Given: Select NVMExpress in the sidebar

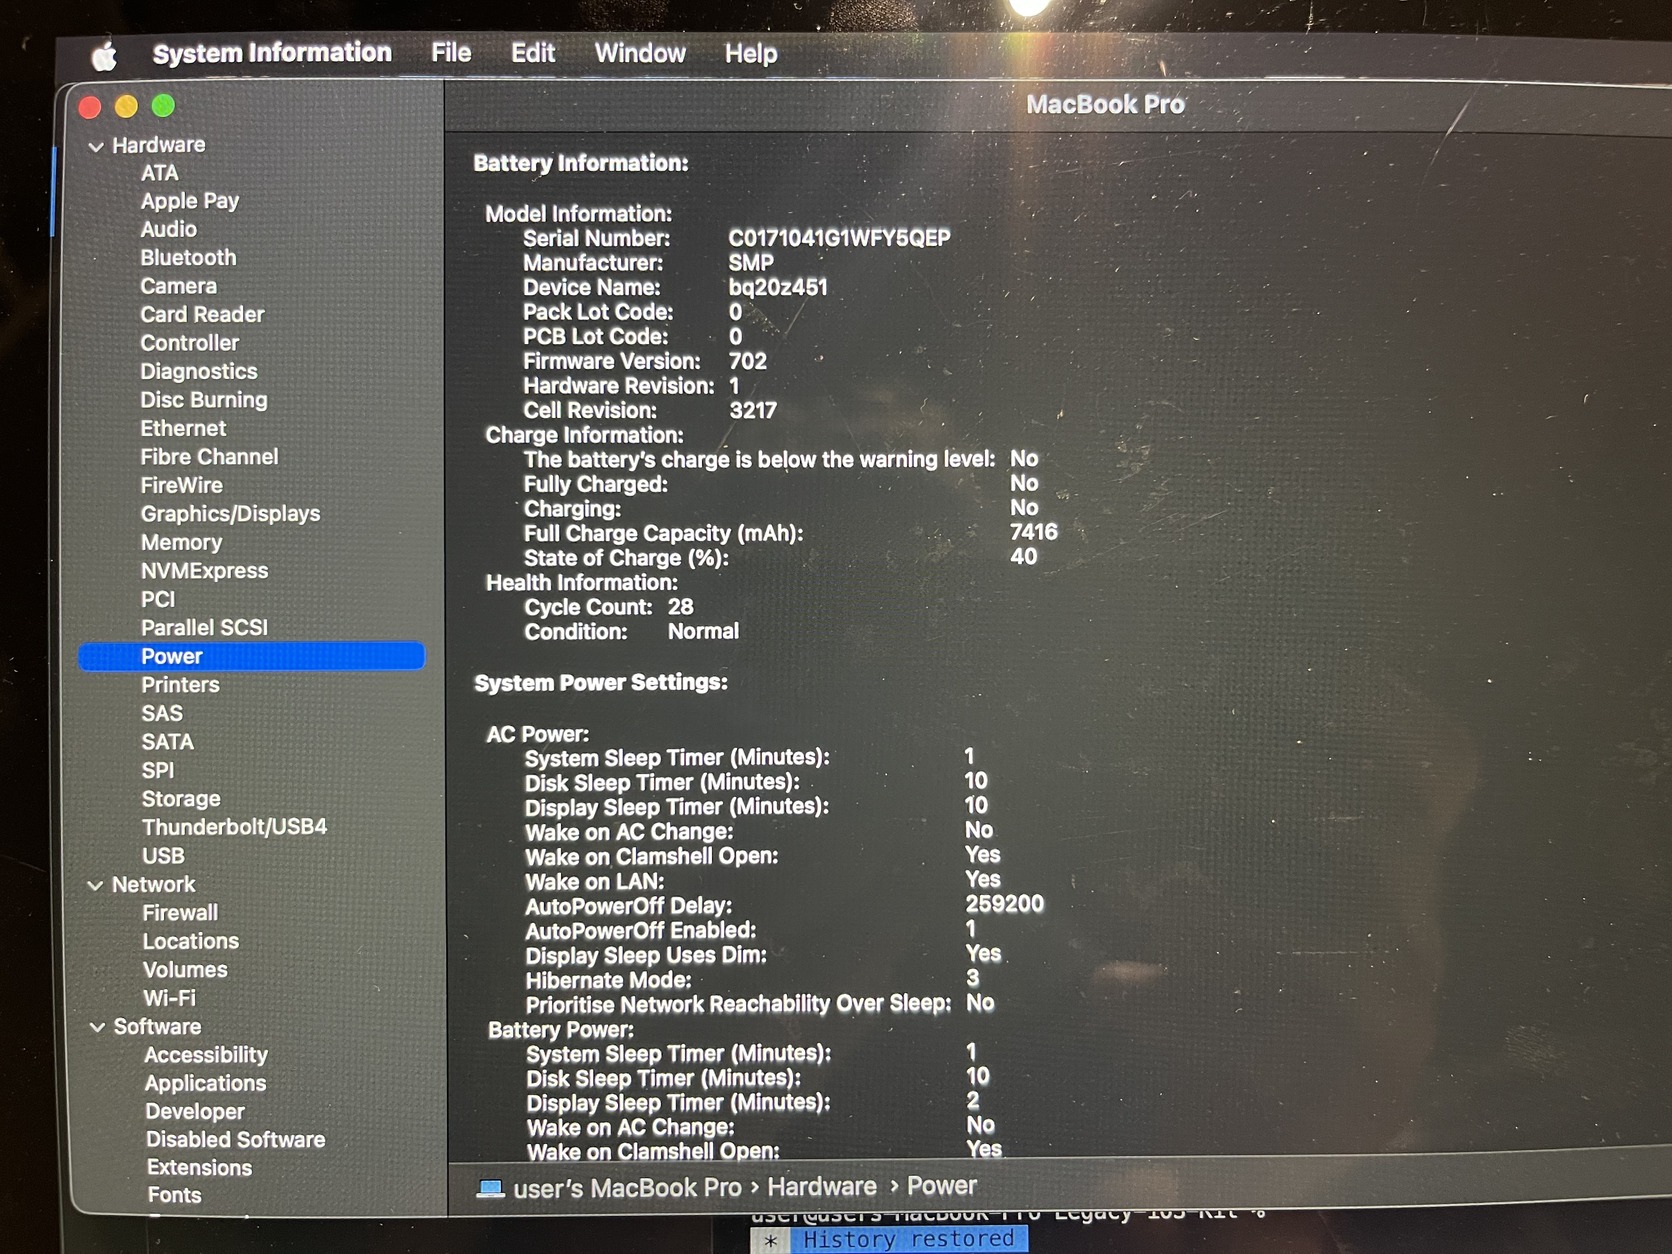Looking at the screenshot, I should click(205, 571).
